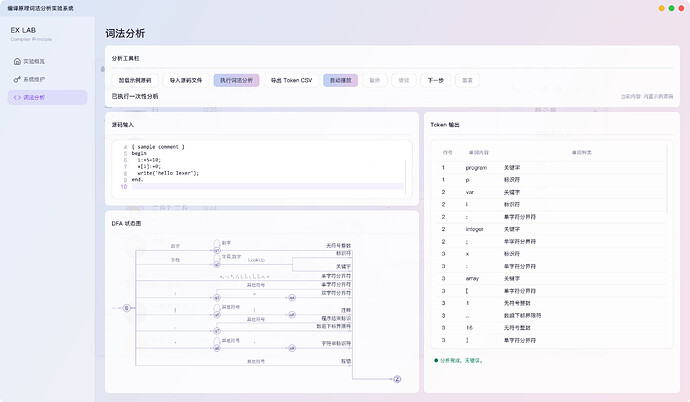Click the 关键字 output label in DFA
This screenshot has width=690, height=402.
(343, 267)
